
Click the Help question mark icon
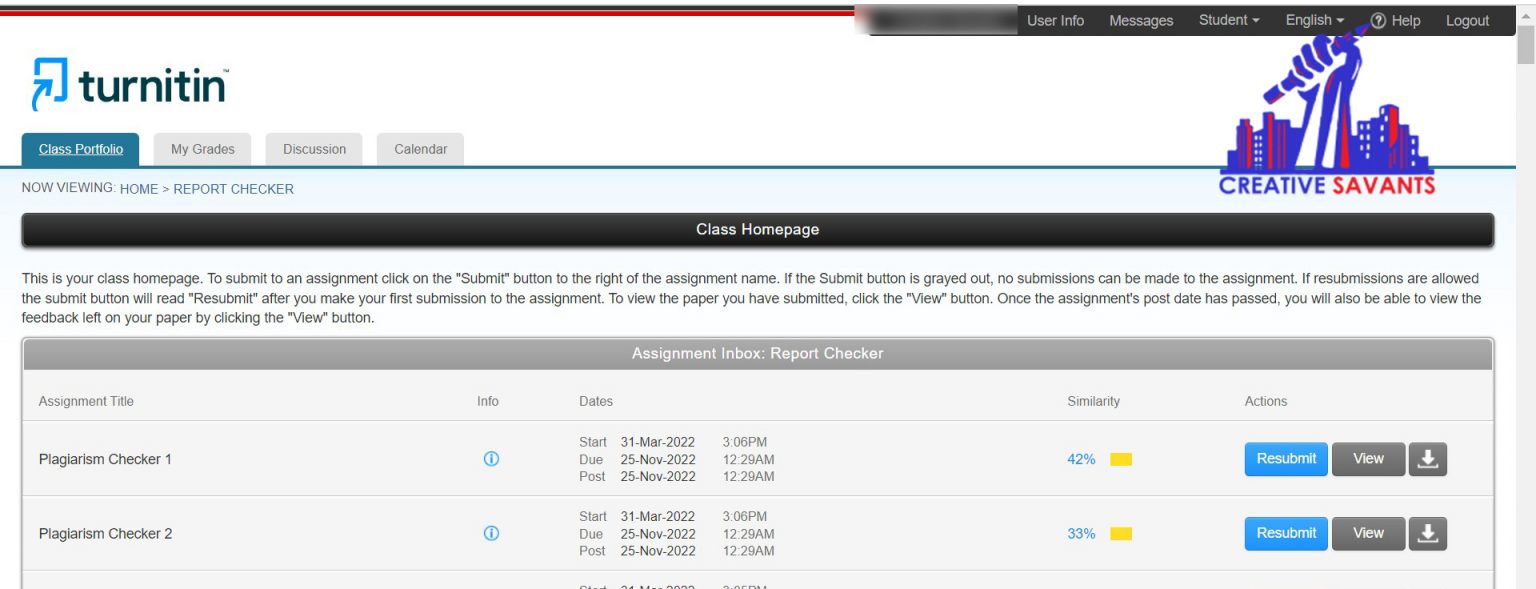(1378, 21)
